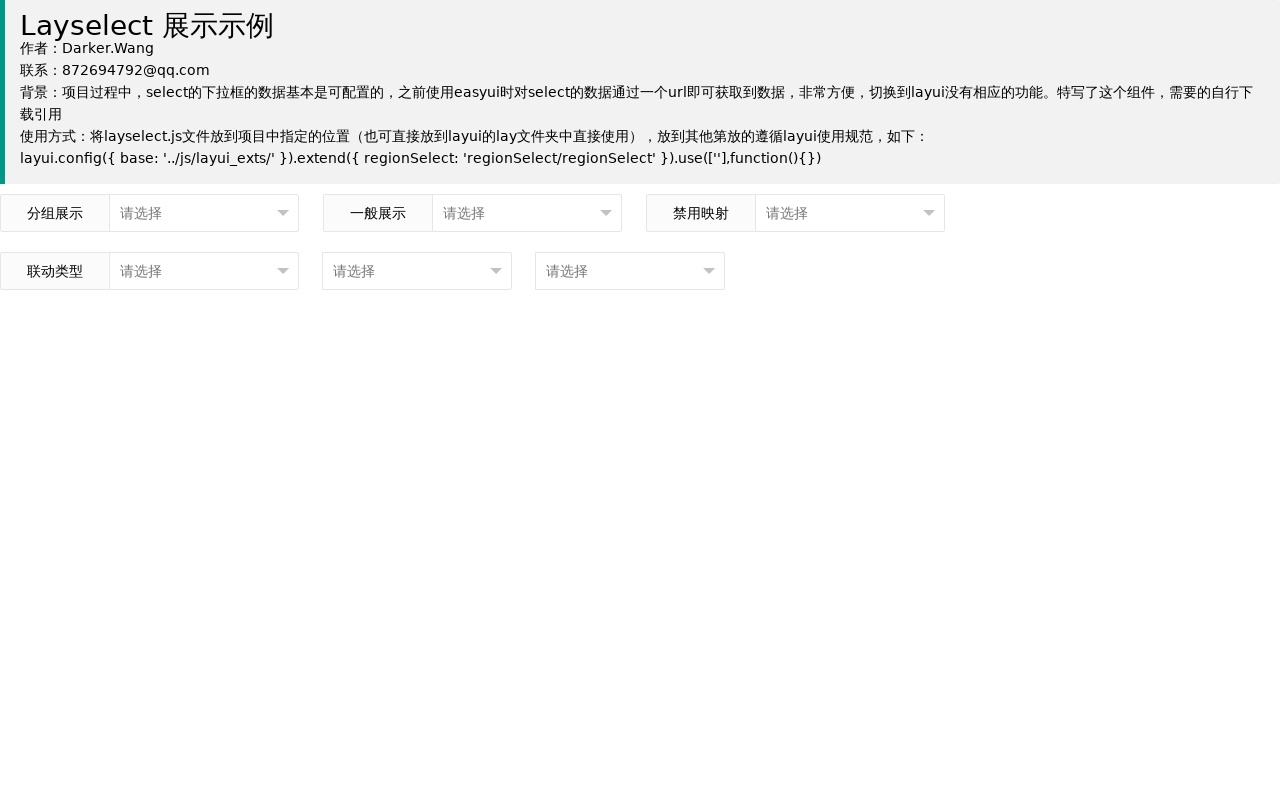Click the 禁用映射 label

point(701,213)
